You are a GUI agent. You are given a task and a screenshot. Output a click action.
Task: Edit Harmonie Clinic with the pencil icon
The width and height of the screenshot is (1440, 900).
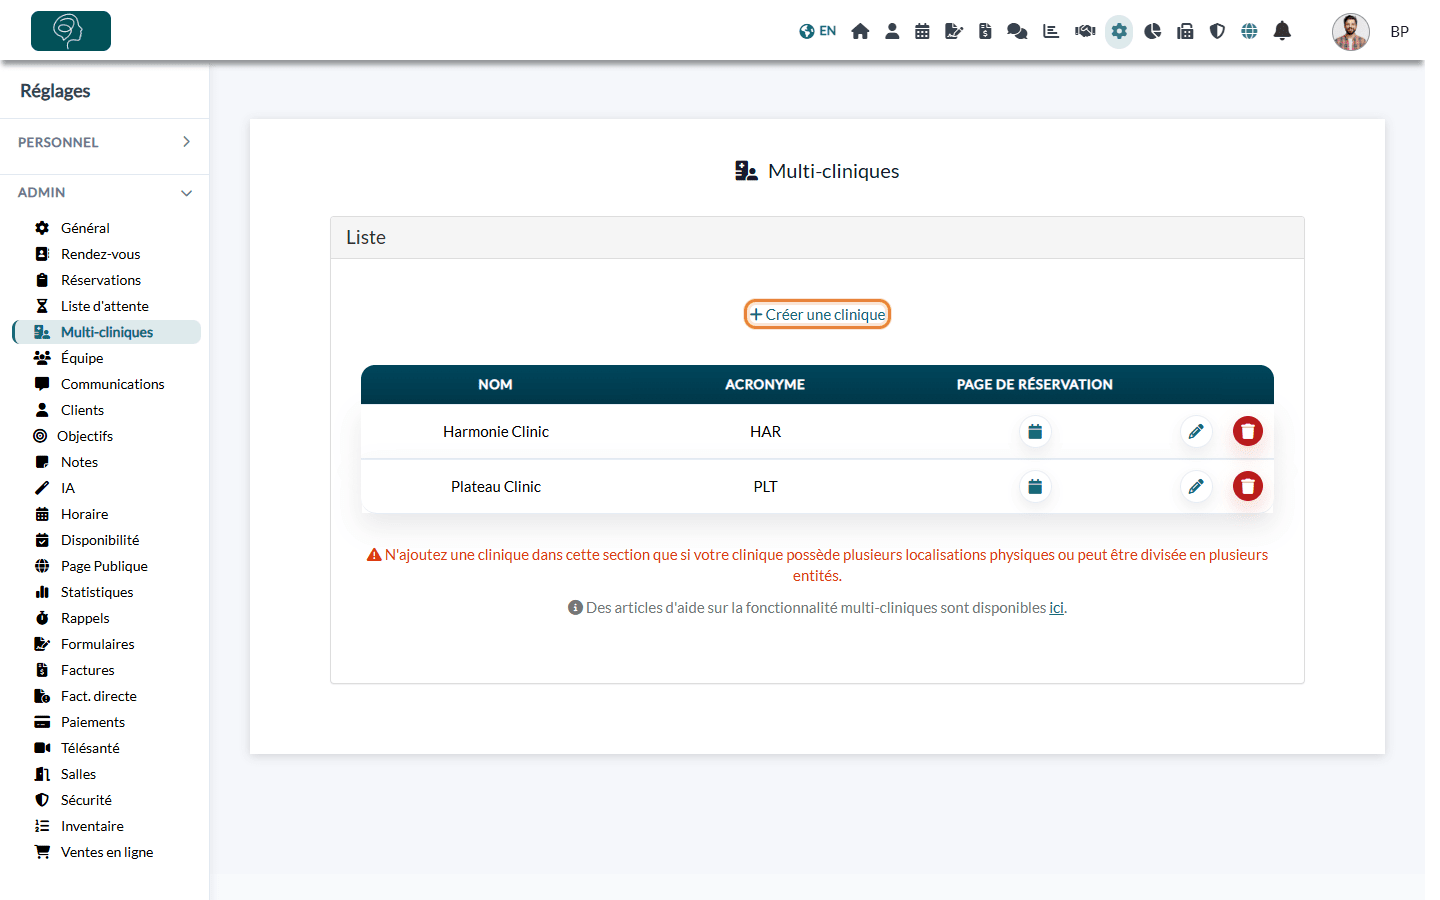coord(1196,432)
